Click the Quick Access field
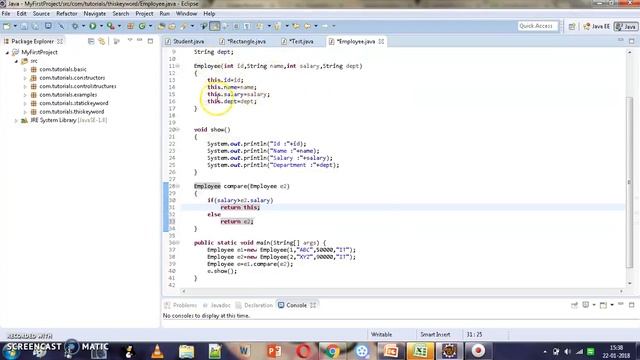Screen dimensions: 640x360 [538, 26]
